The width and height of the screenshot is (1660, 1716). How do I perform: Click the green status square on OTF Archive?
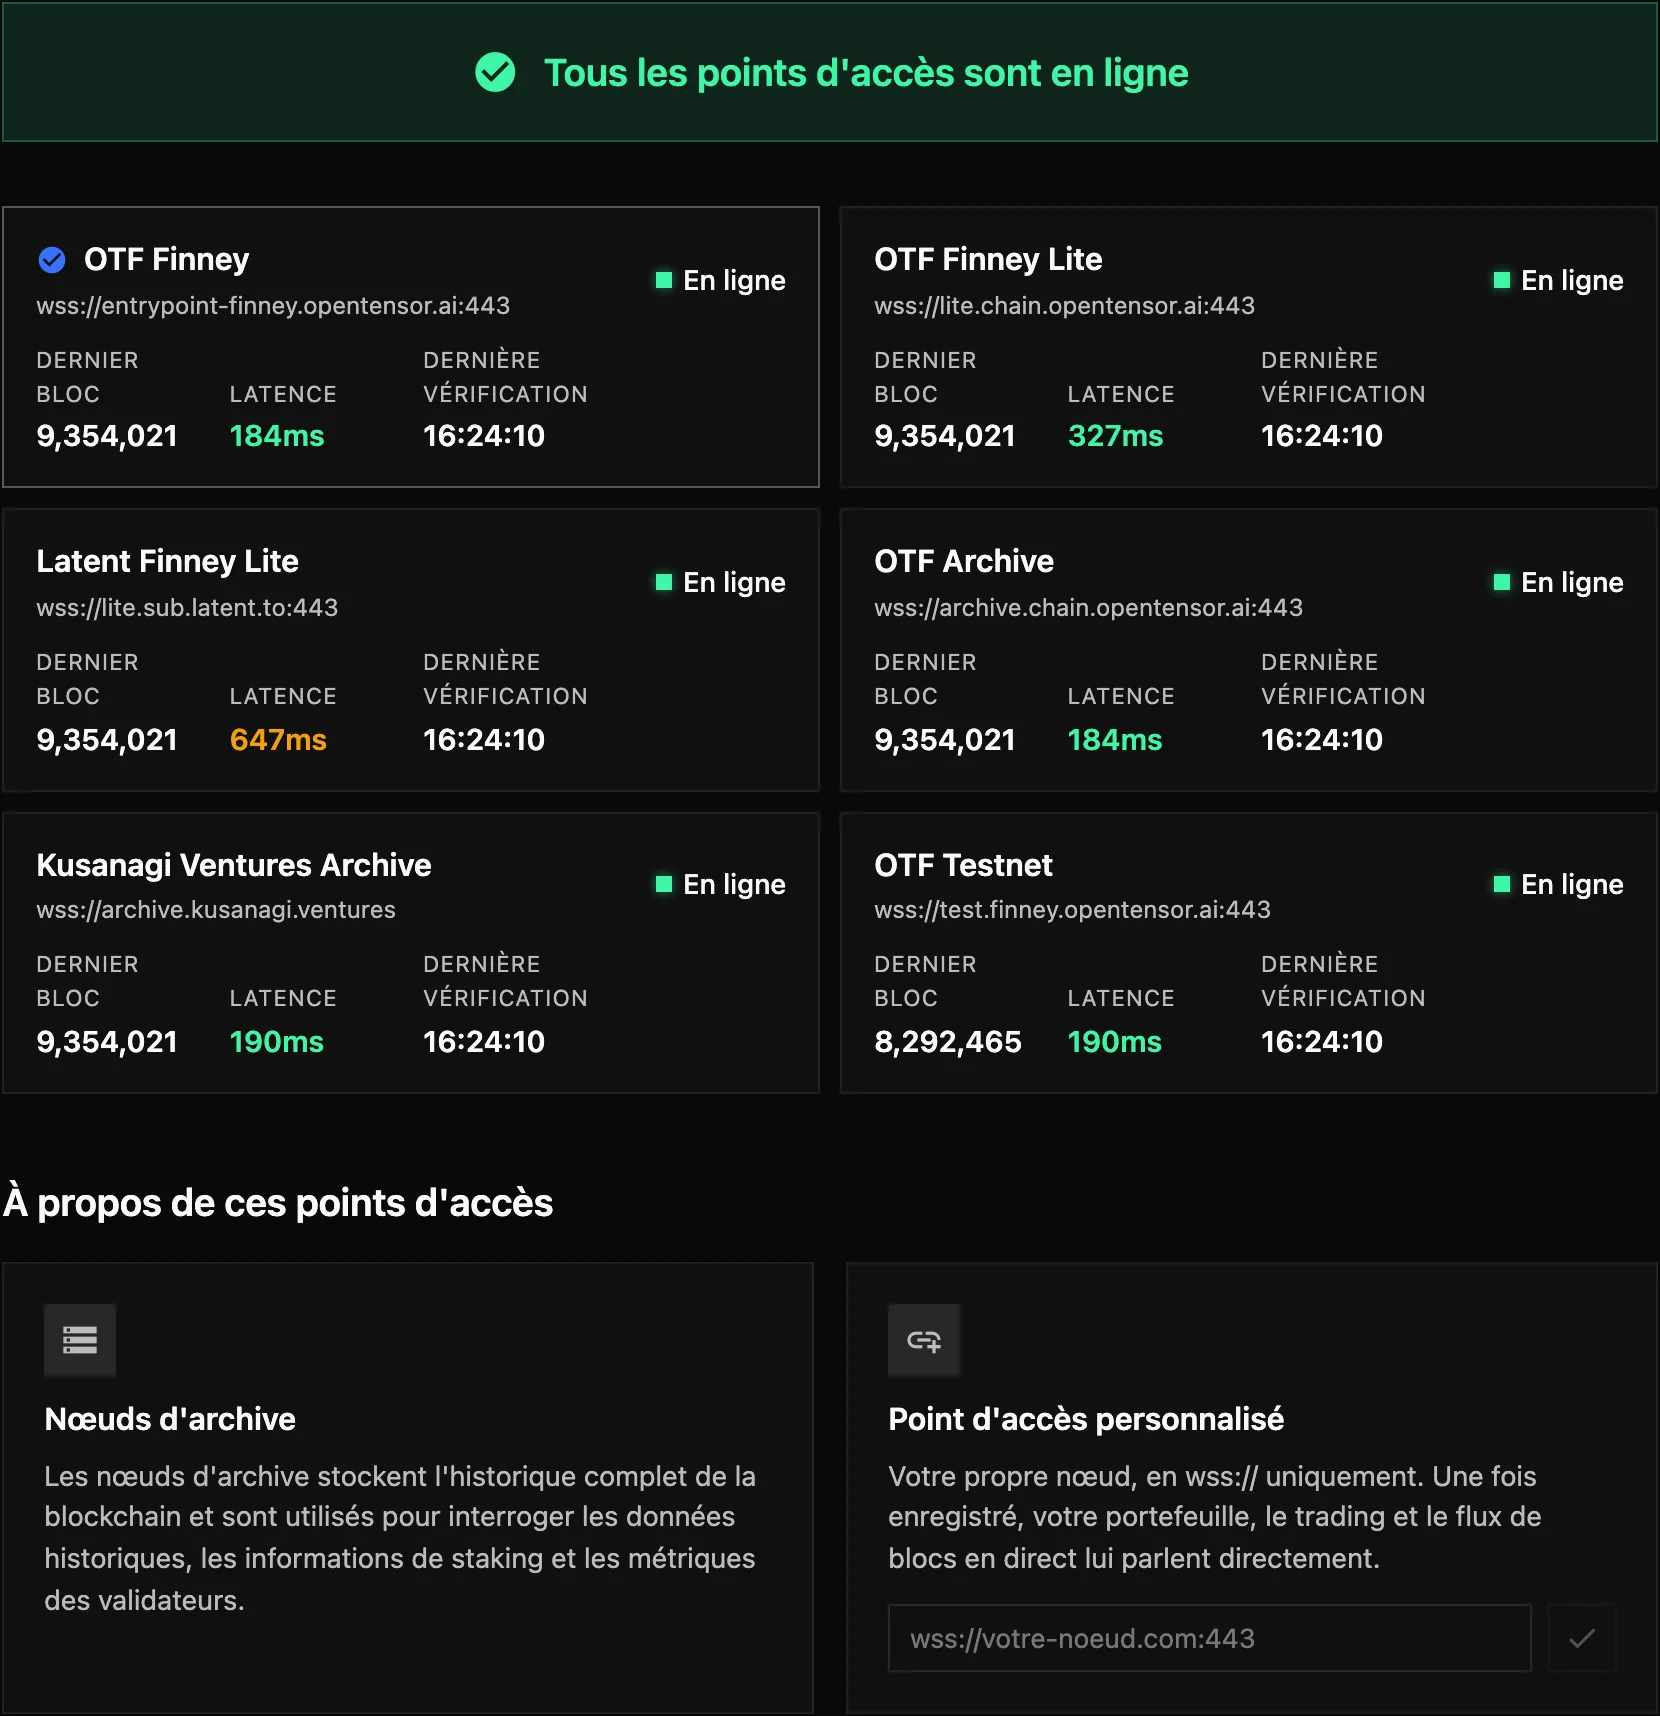click(x=1501, y=582)
